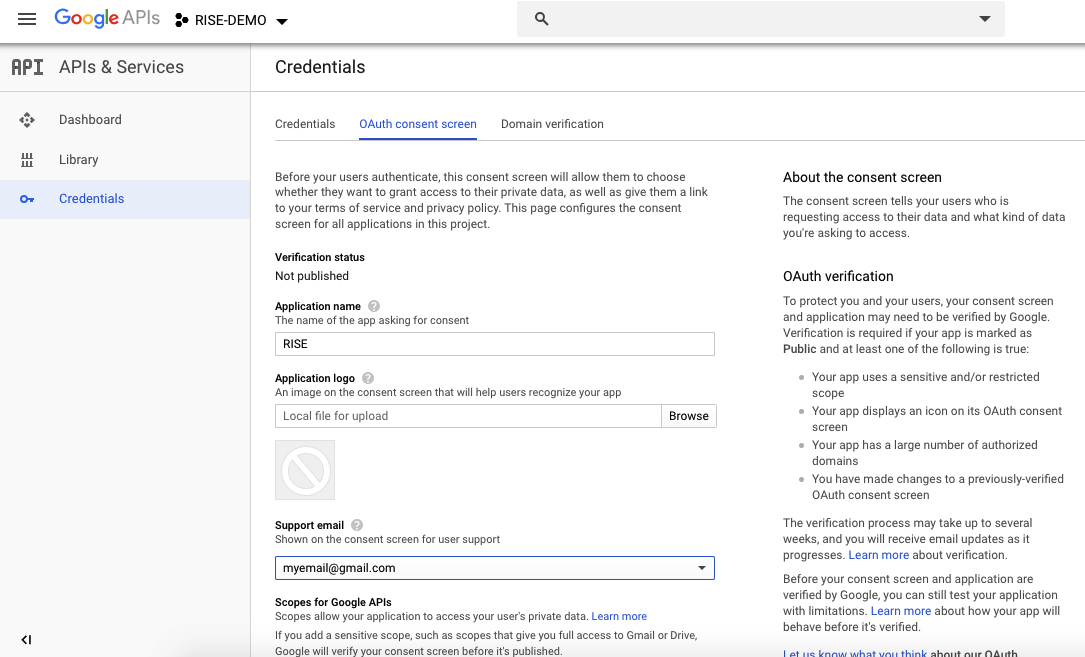Click Learn more link under Scopes for Google APIs

pyautogui.click(x=619, y=616)
